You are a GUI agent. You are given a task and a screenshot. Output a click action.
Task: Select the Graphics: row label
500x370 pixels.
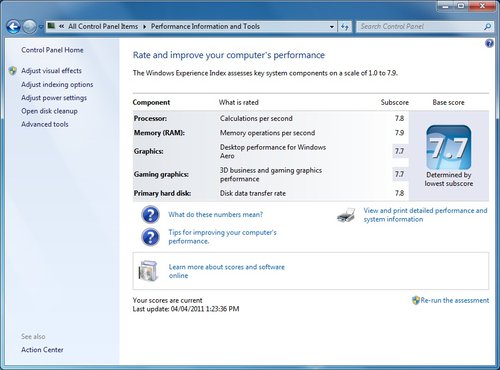[149, 151]
